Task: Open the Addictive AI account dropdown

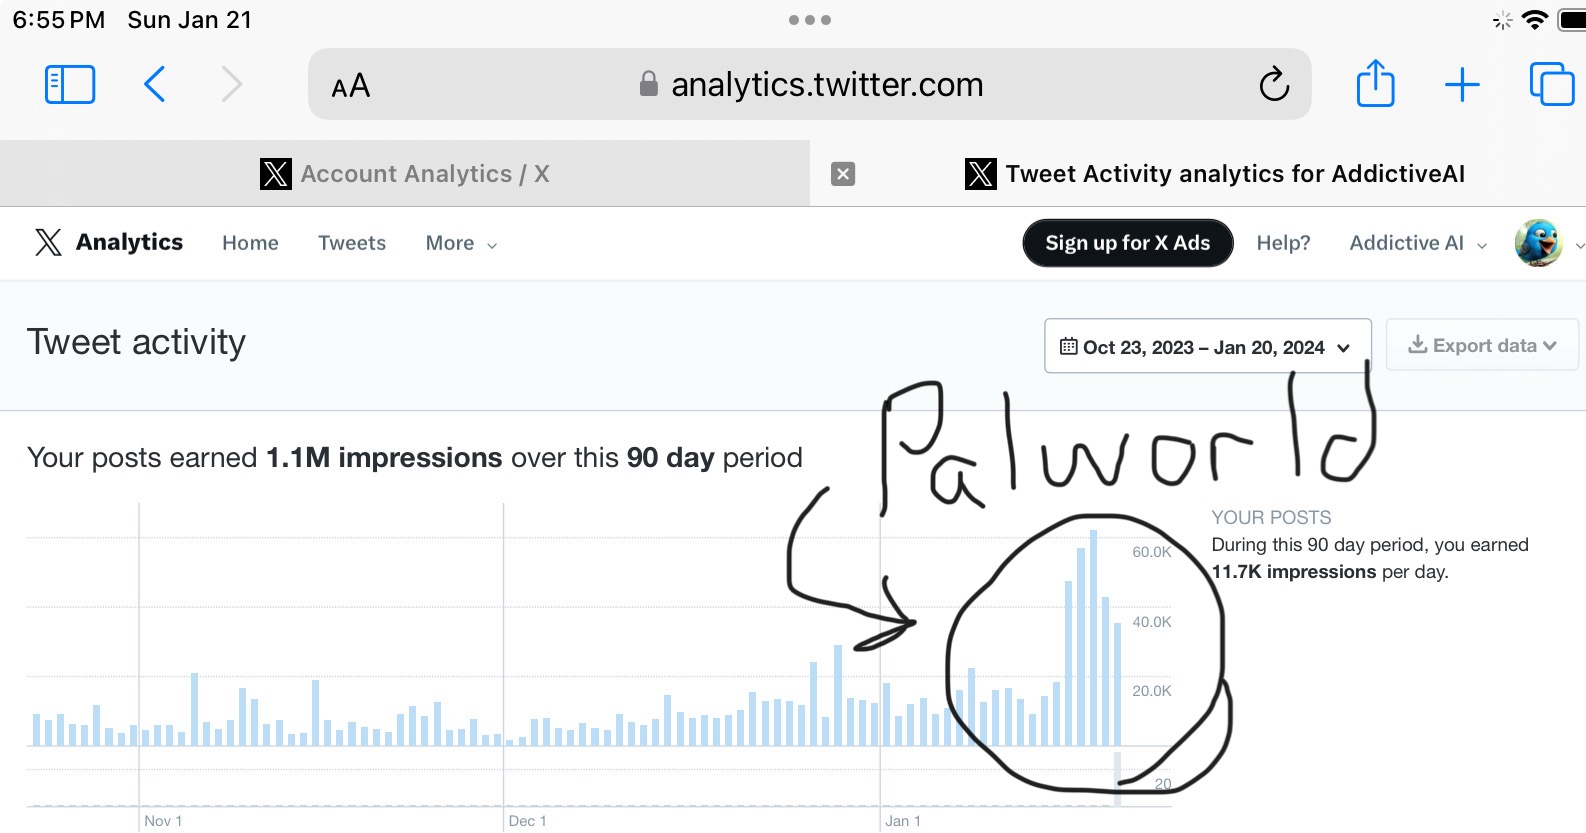Action: pos(1418,243)
